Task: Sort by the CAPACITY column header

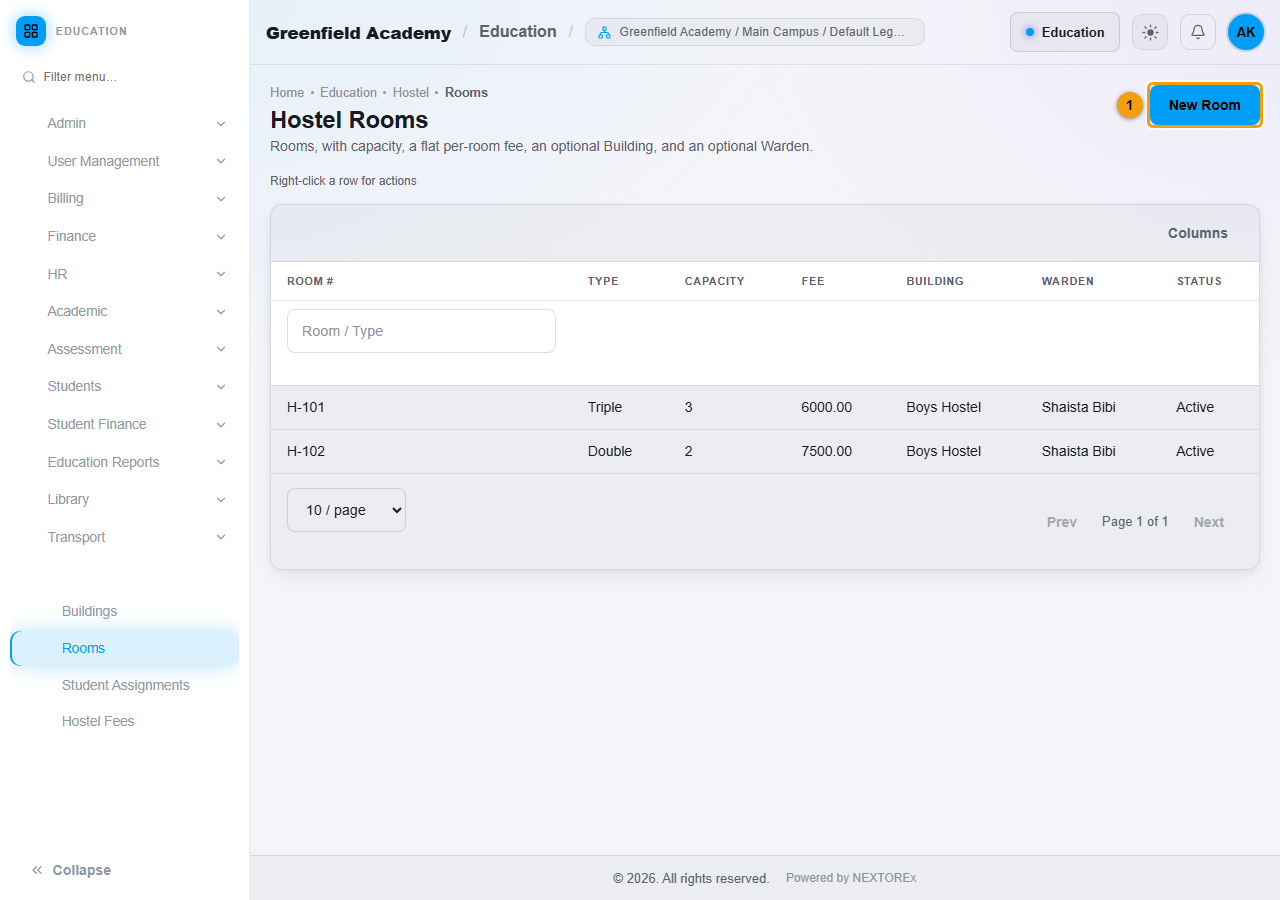Action: 715,281
